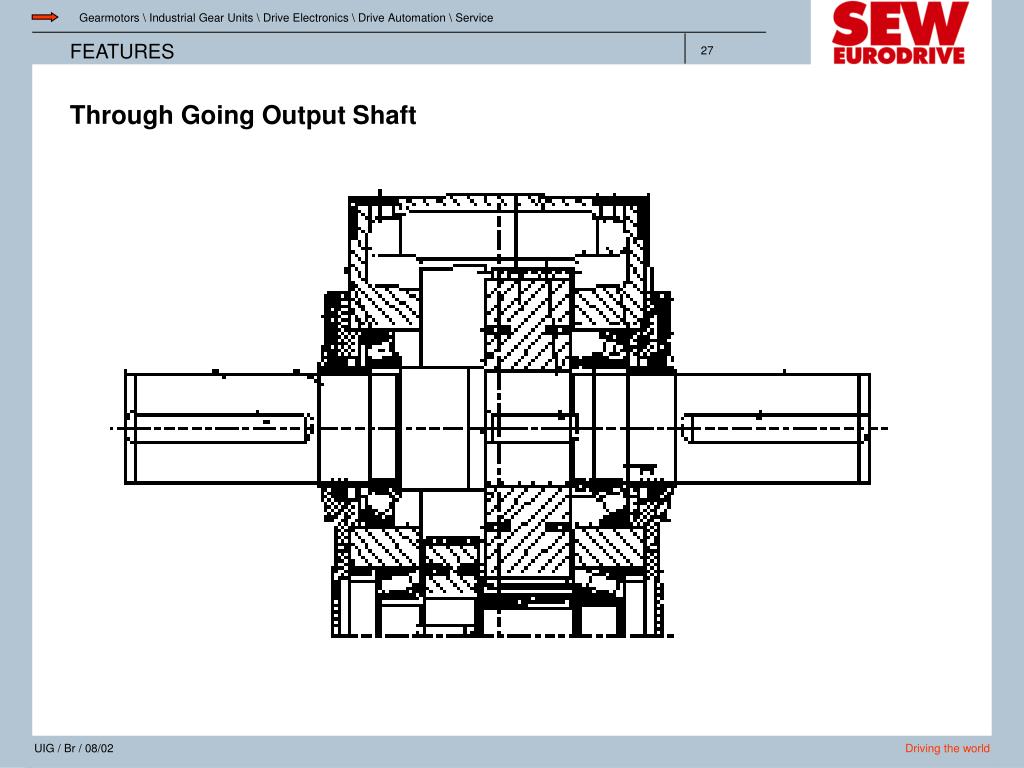Select the Drive Electronics breadcrumb

click(x=306, y=18)
